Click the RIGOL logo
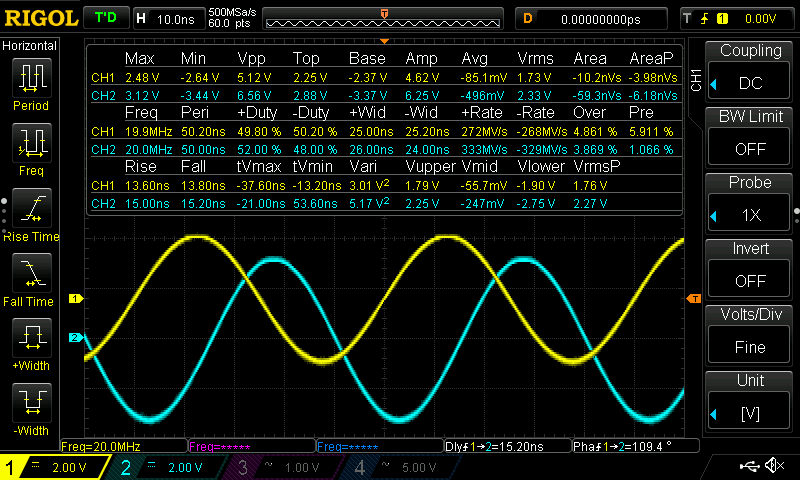This screenshot has width=800, height=480. click(x=39, y=18)
